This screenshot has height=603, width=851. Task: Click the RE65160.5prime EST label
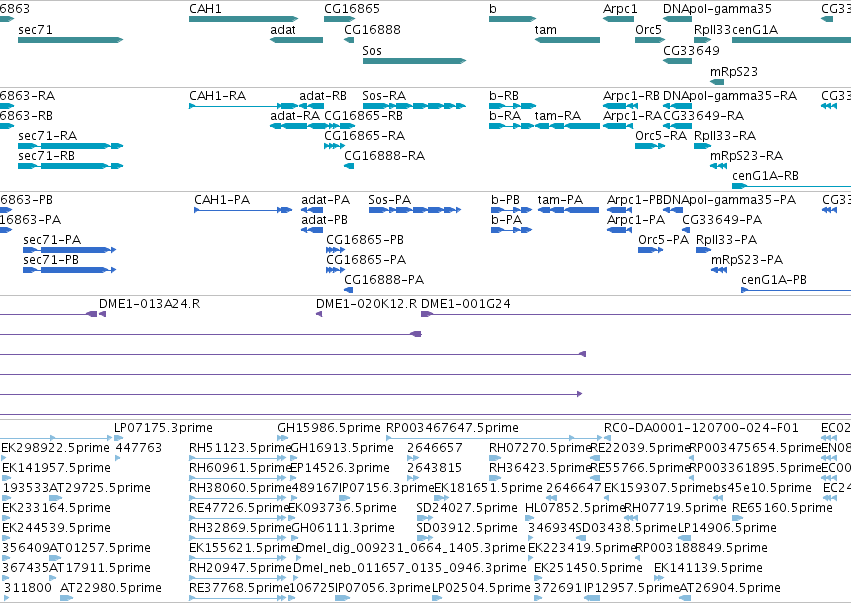pos(782,508)
